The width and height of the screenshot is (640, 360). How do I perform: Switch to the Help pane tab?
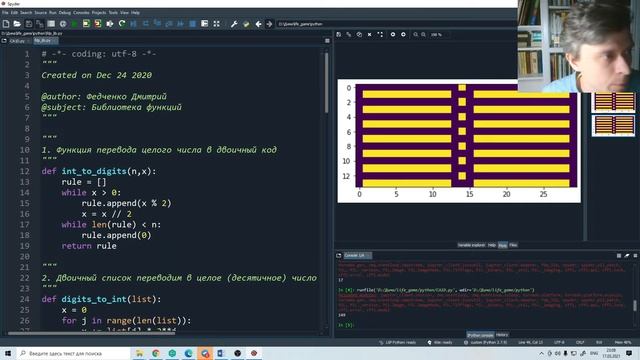(492, 245)
